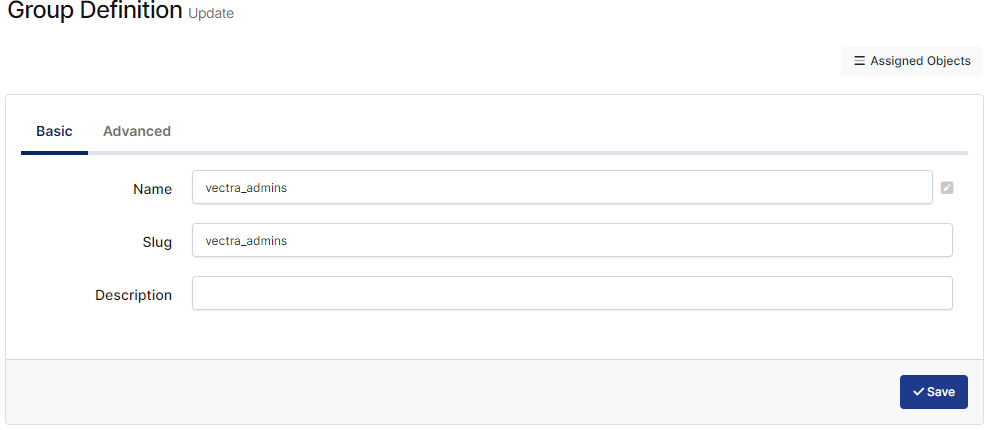Image resolution: width=993 pixels, height=430 pixels.
Task: Click the Description field label
Action: [133, 295]
